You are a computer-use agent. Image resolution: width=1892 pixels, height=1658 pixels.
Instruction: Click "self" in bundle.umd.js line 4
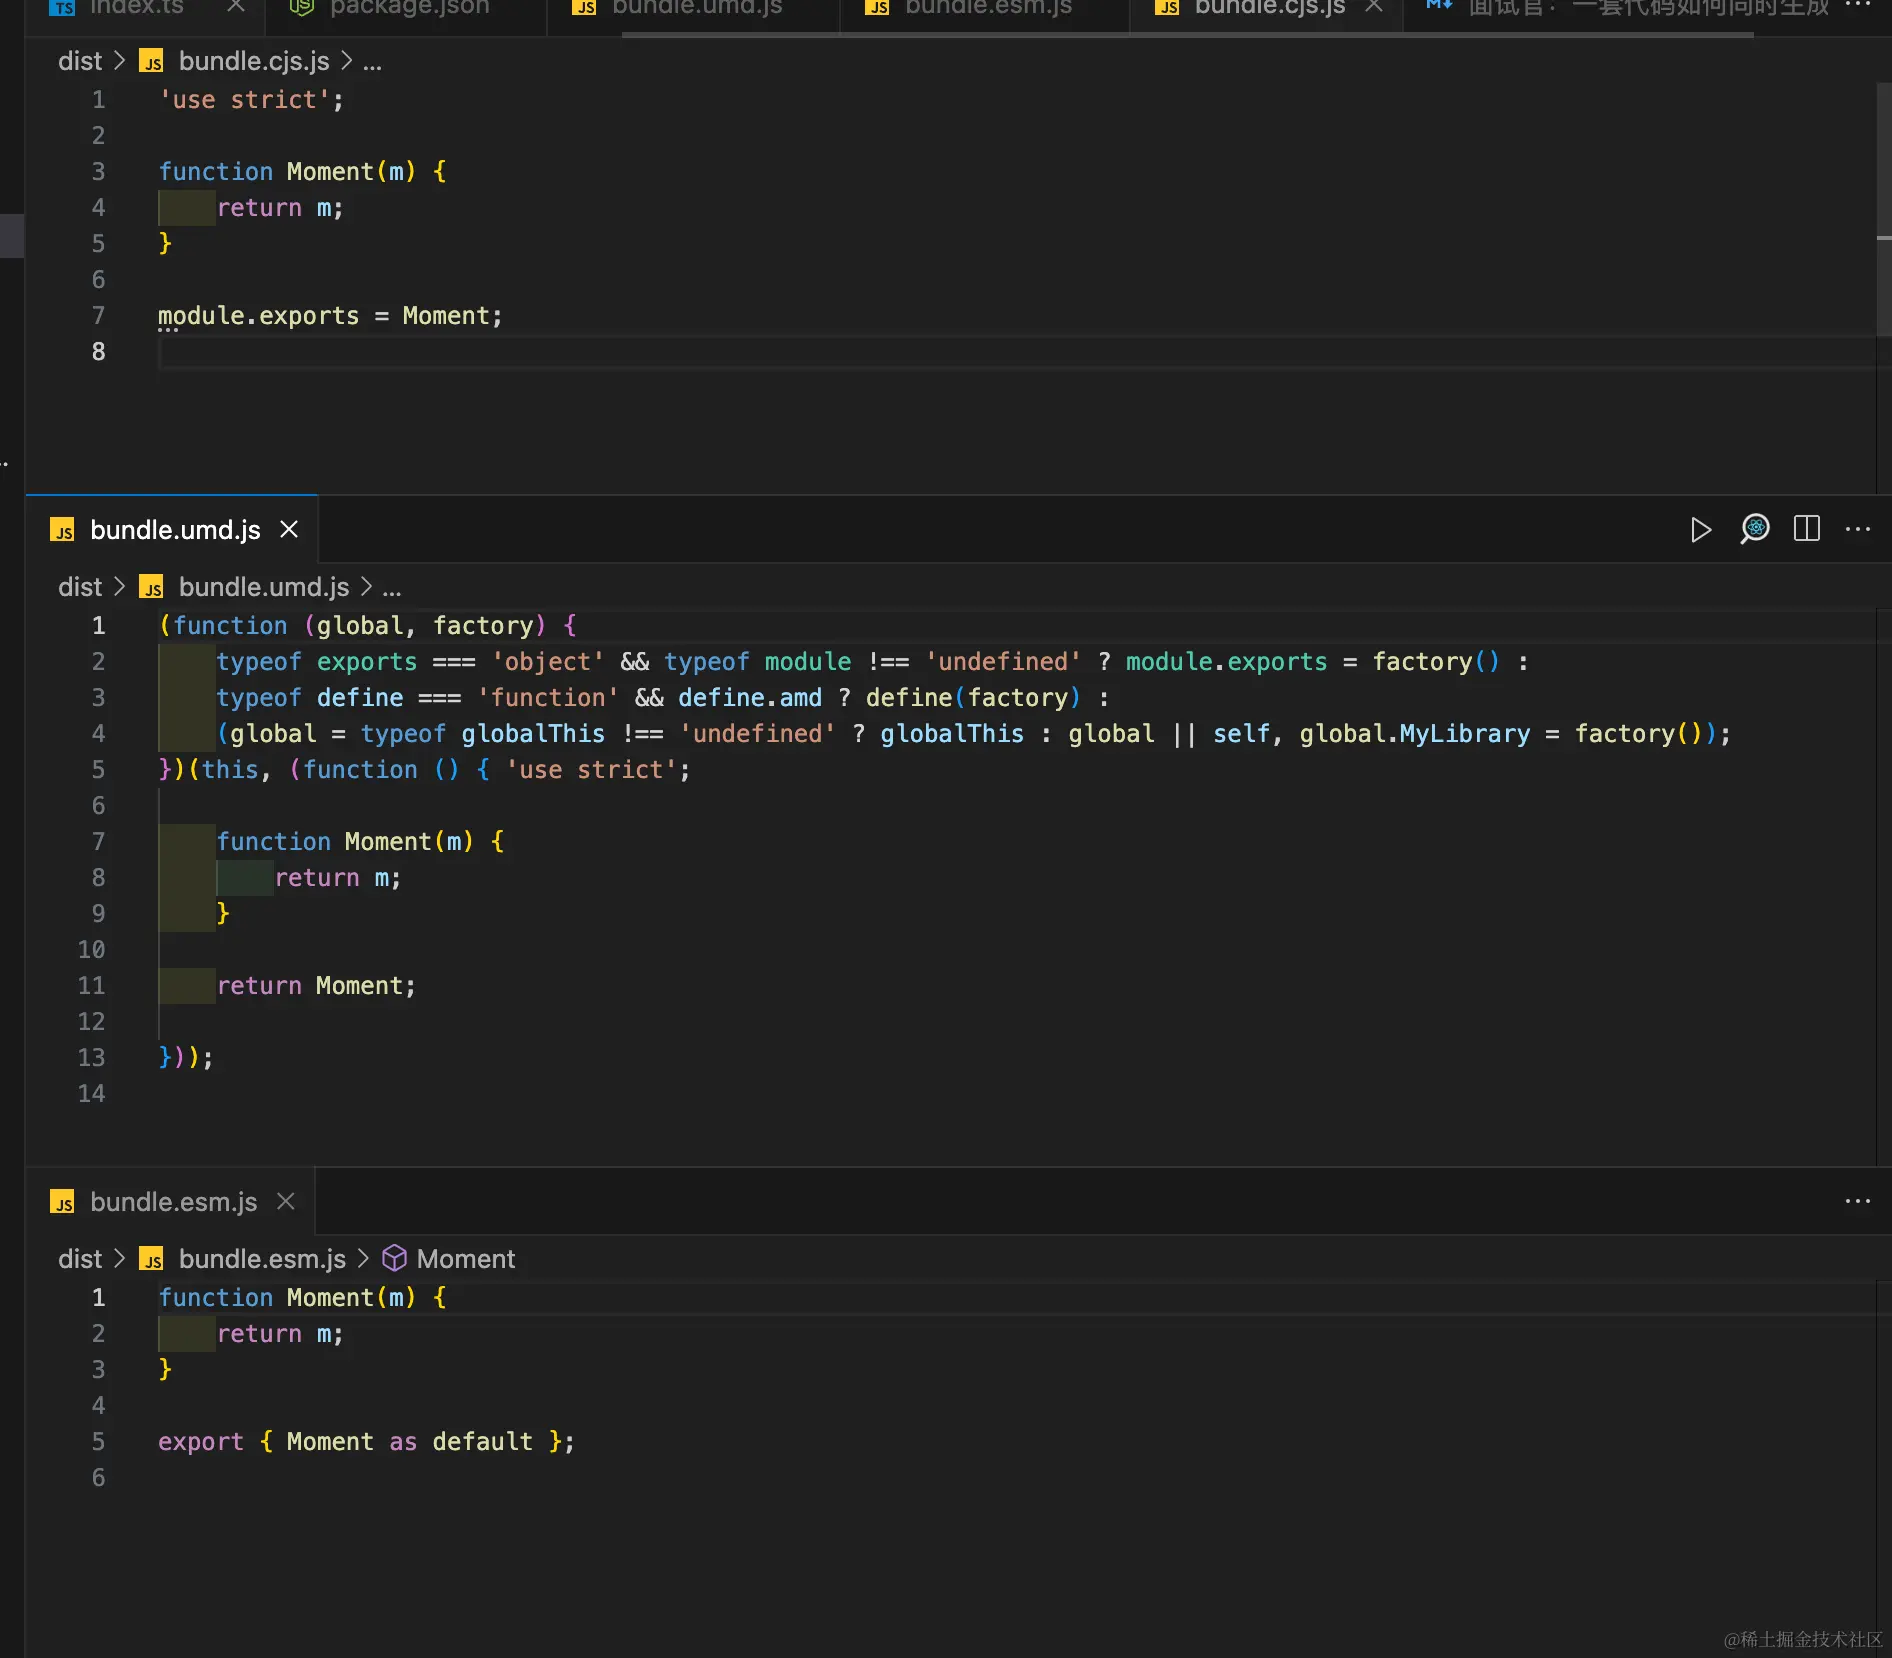click(1241, 734)
